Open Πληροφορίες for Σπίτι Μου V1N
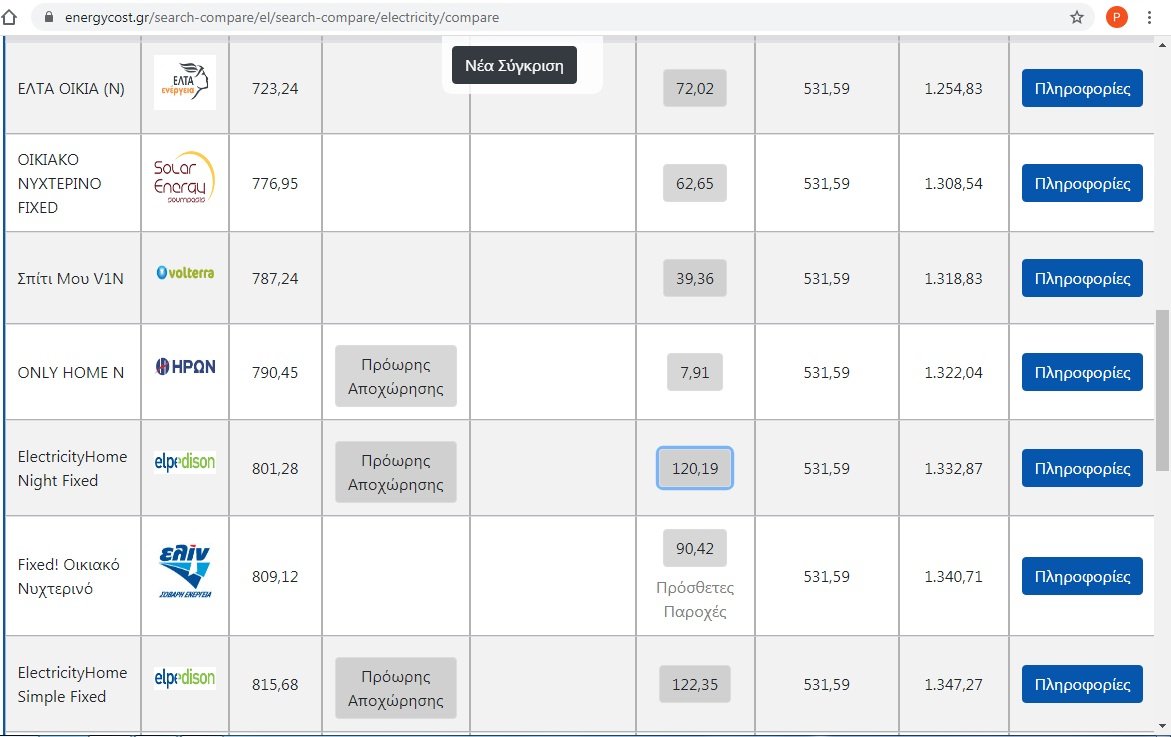This screenshot has height=737, width=1171. tap(1082, 279)
